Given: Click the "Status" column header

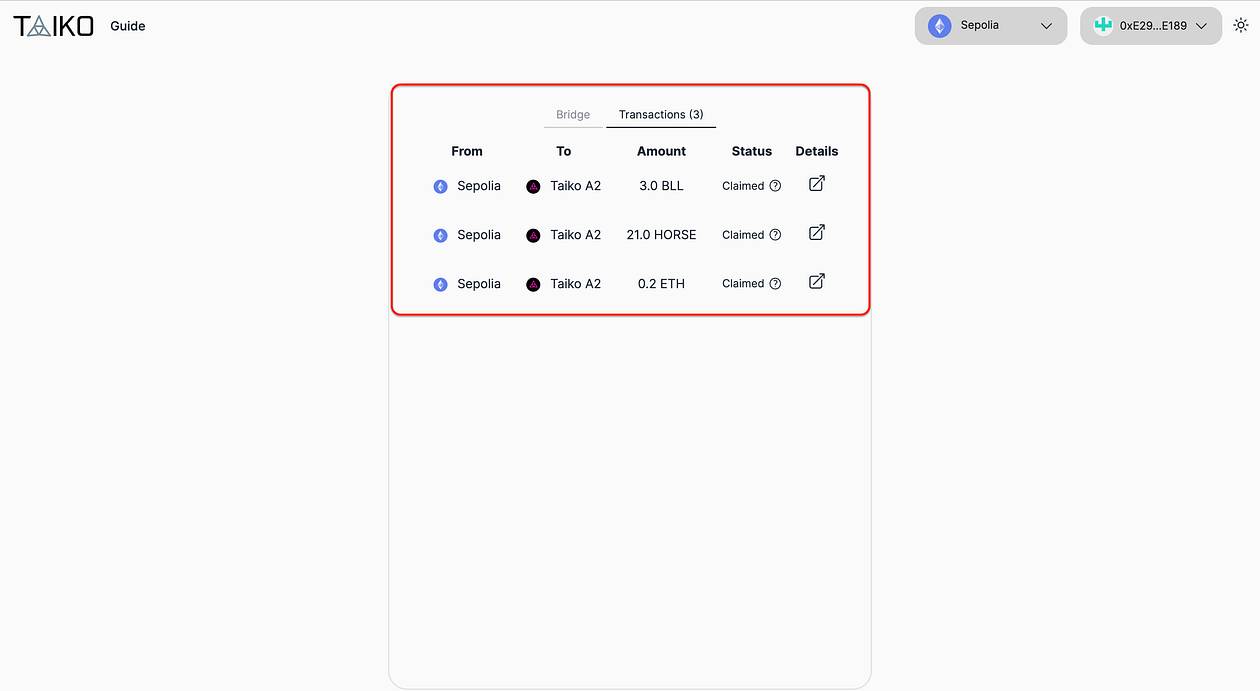Looking at the screenshot, I should click(x=752, y=151).
